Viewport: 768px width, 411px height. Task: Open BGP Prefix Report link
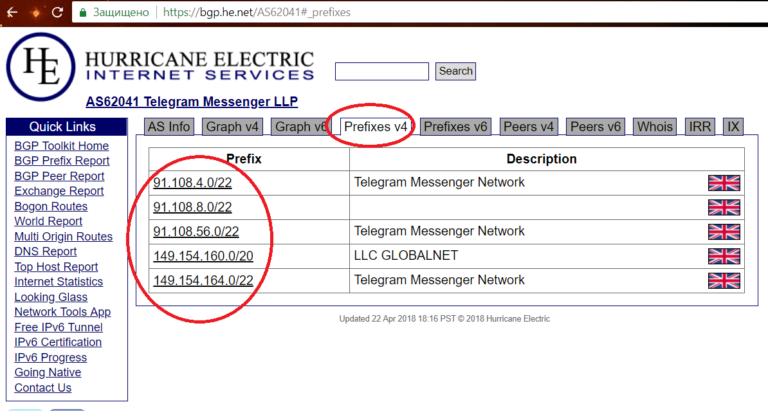pyautogui.click(x=62, y=161)
